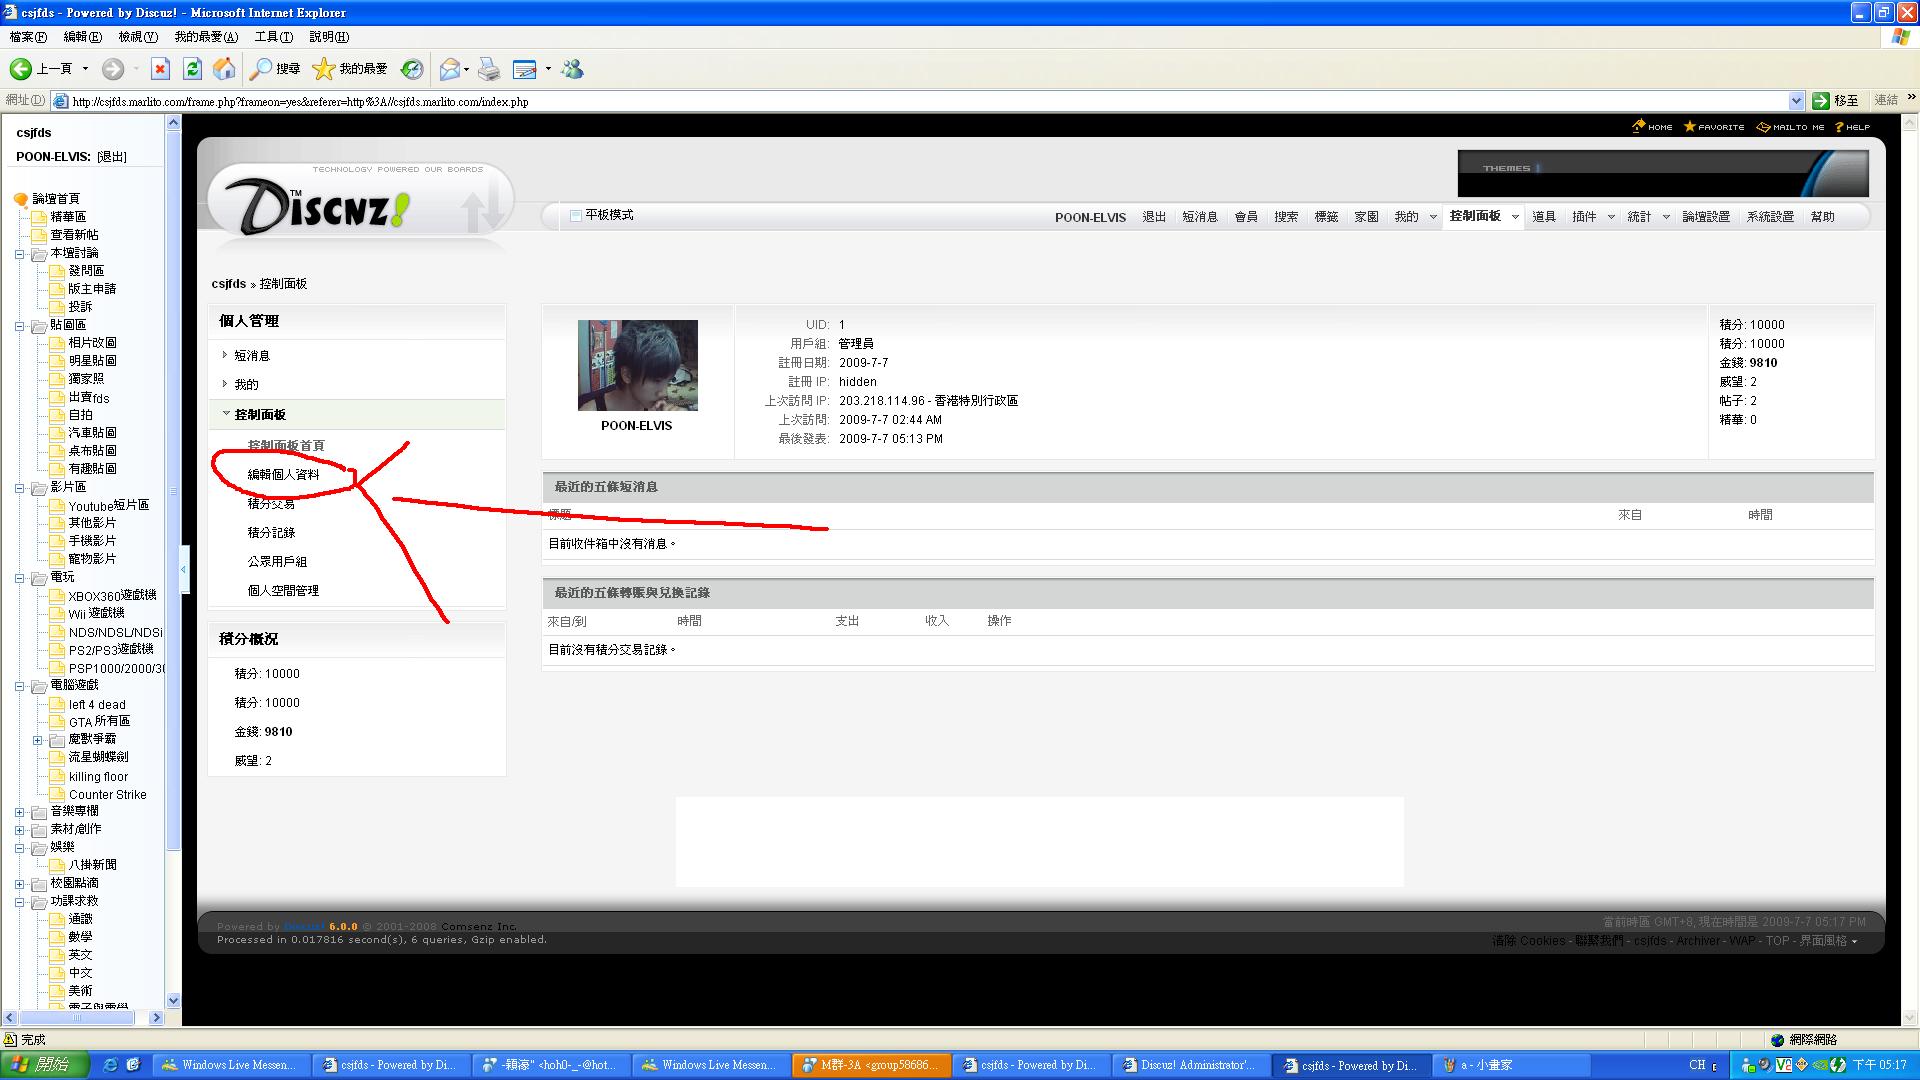
Task: Click HOME icon in forum header
Action: pos(1652,127)
